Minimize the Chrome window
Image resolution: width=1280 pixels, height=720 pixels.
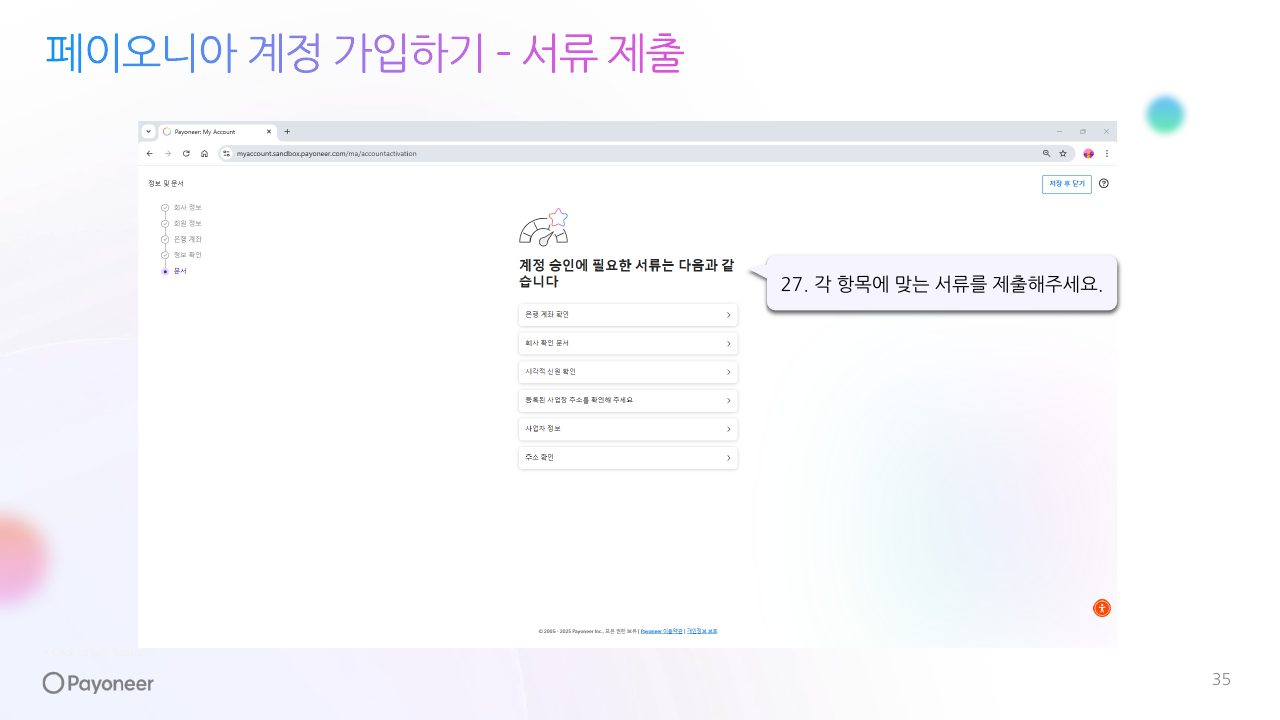pyautogui.click(x=1060, y=132)
